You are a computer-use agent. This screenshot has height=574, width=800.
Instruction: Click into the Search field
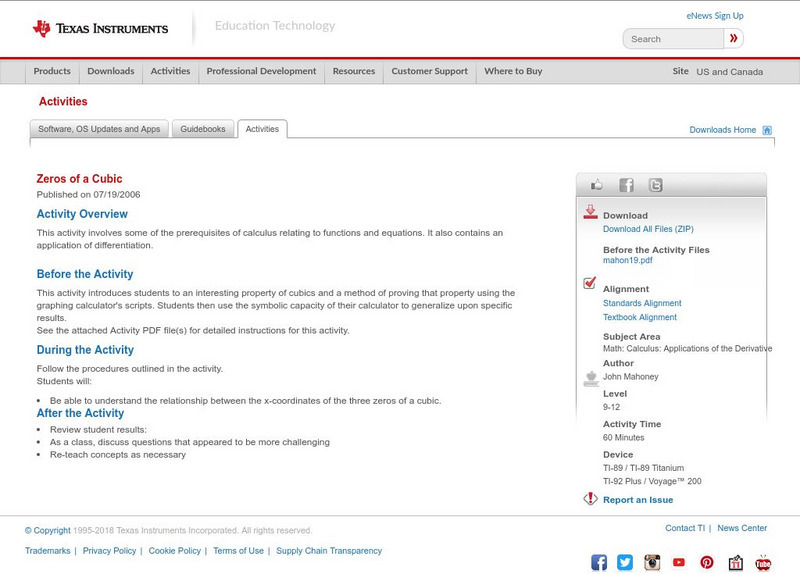click(x=673, y=39)
